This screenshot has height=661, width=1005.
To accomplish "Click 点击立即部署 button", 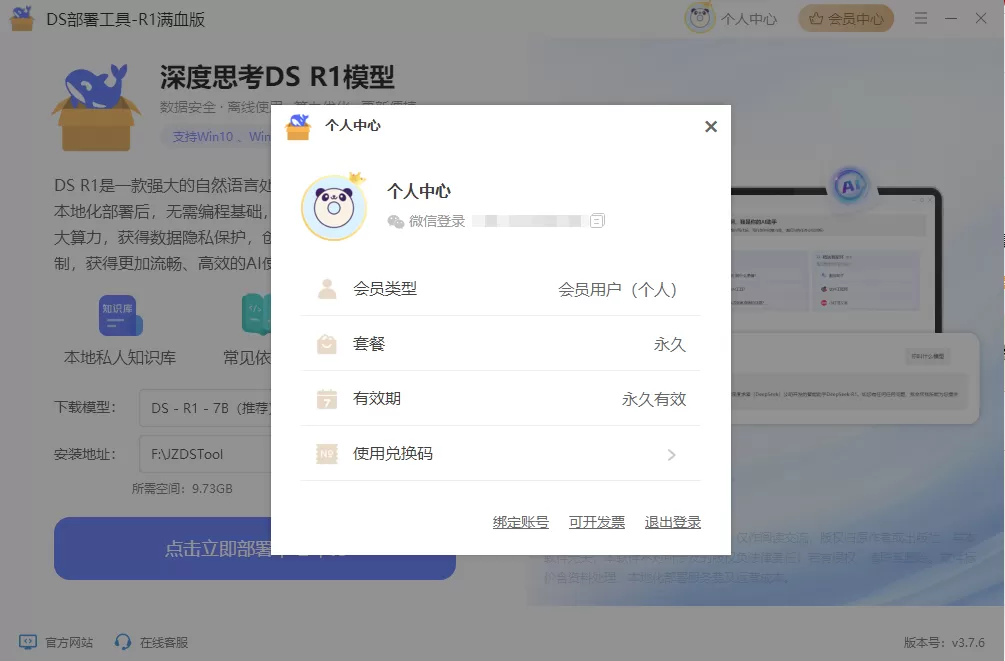I will click(254, 549).
